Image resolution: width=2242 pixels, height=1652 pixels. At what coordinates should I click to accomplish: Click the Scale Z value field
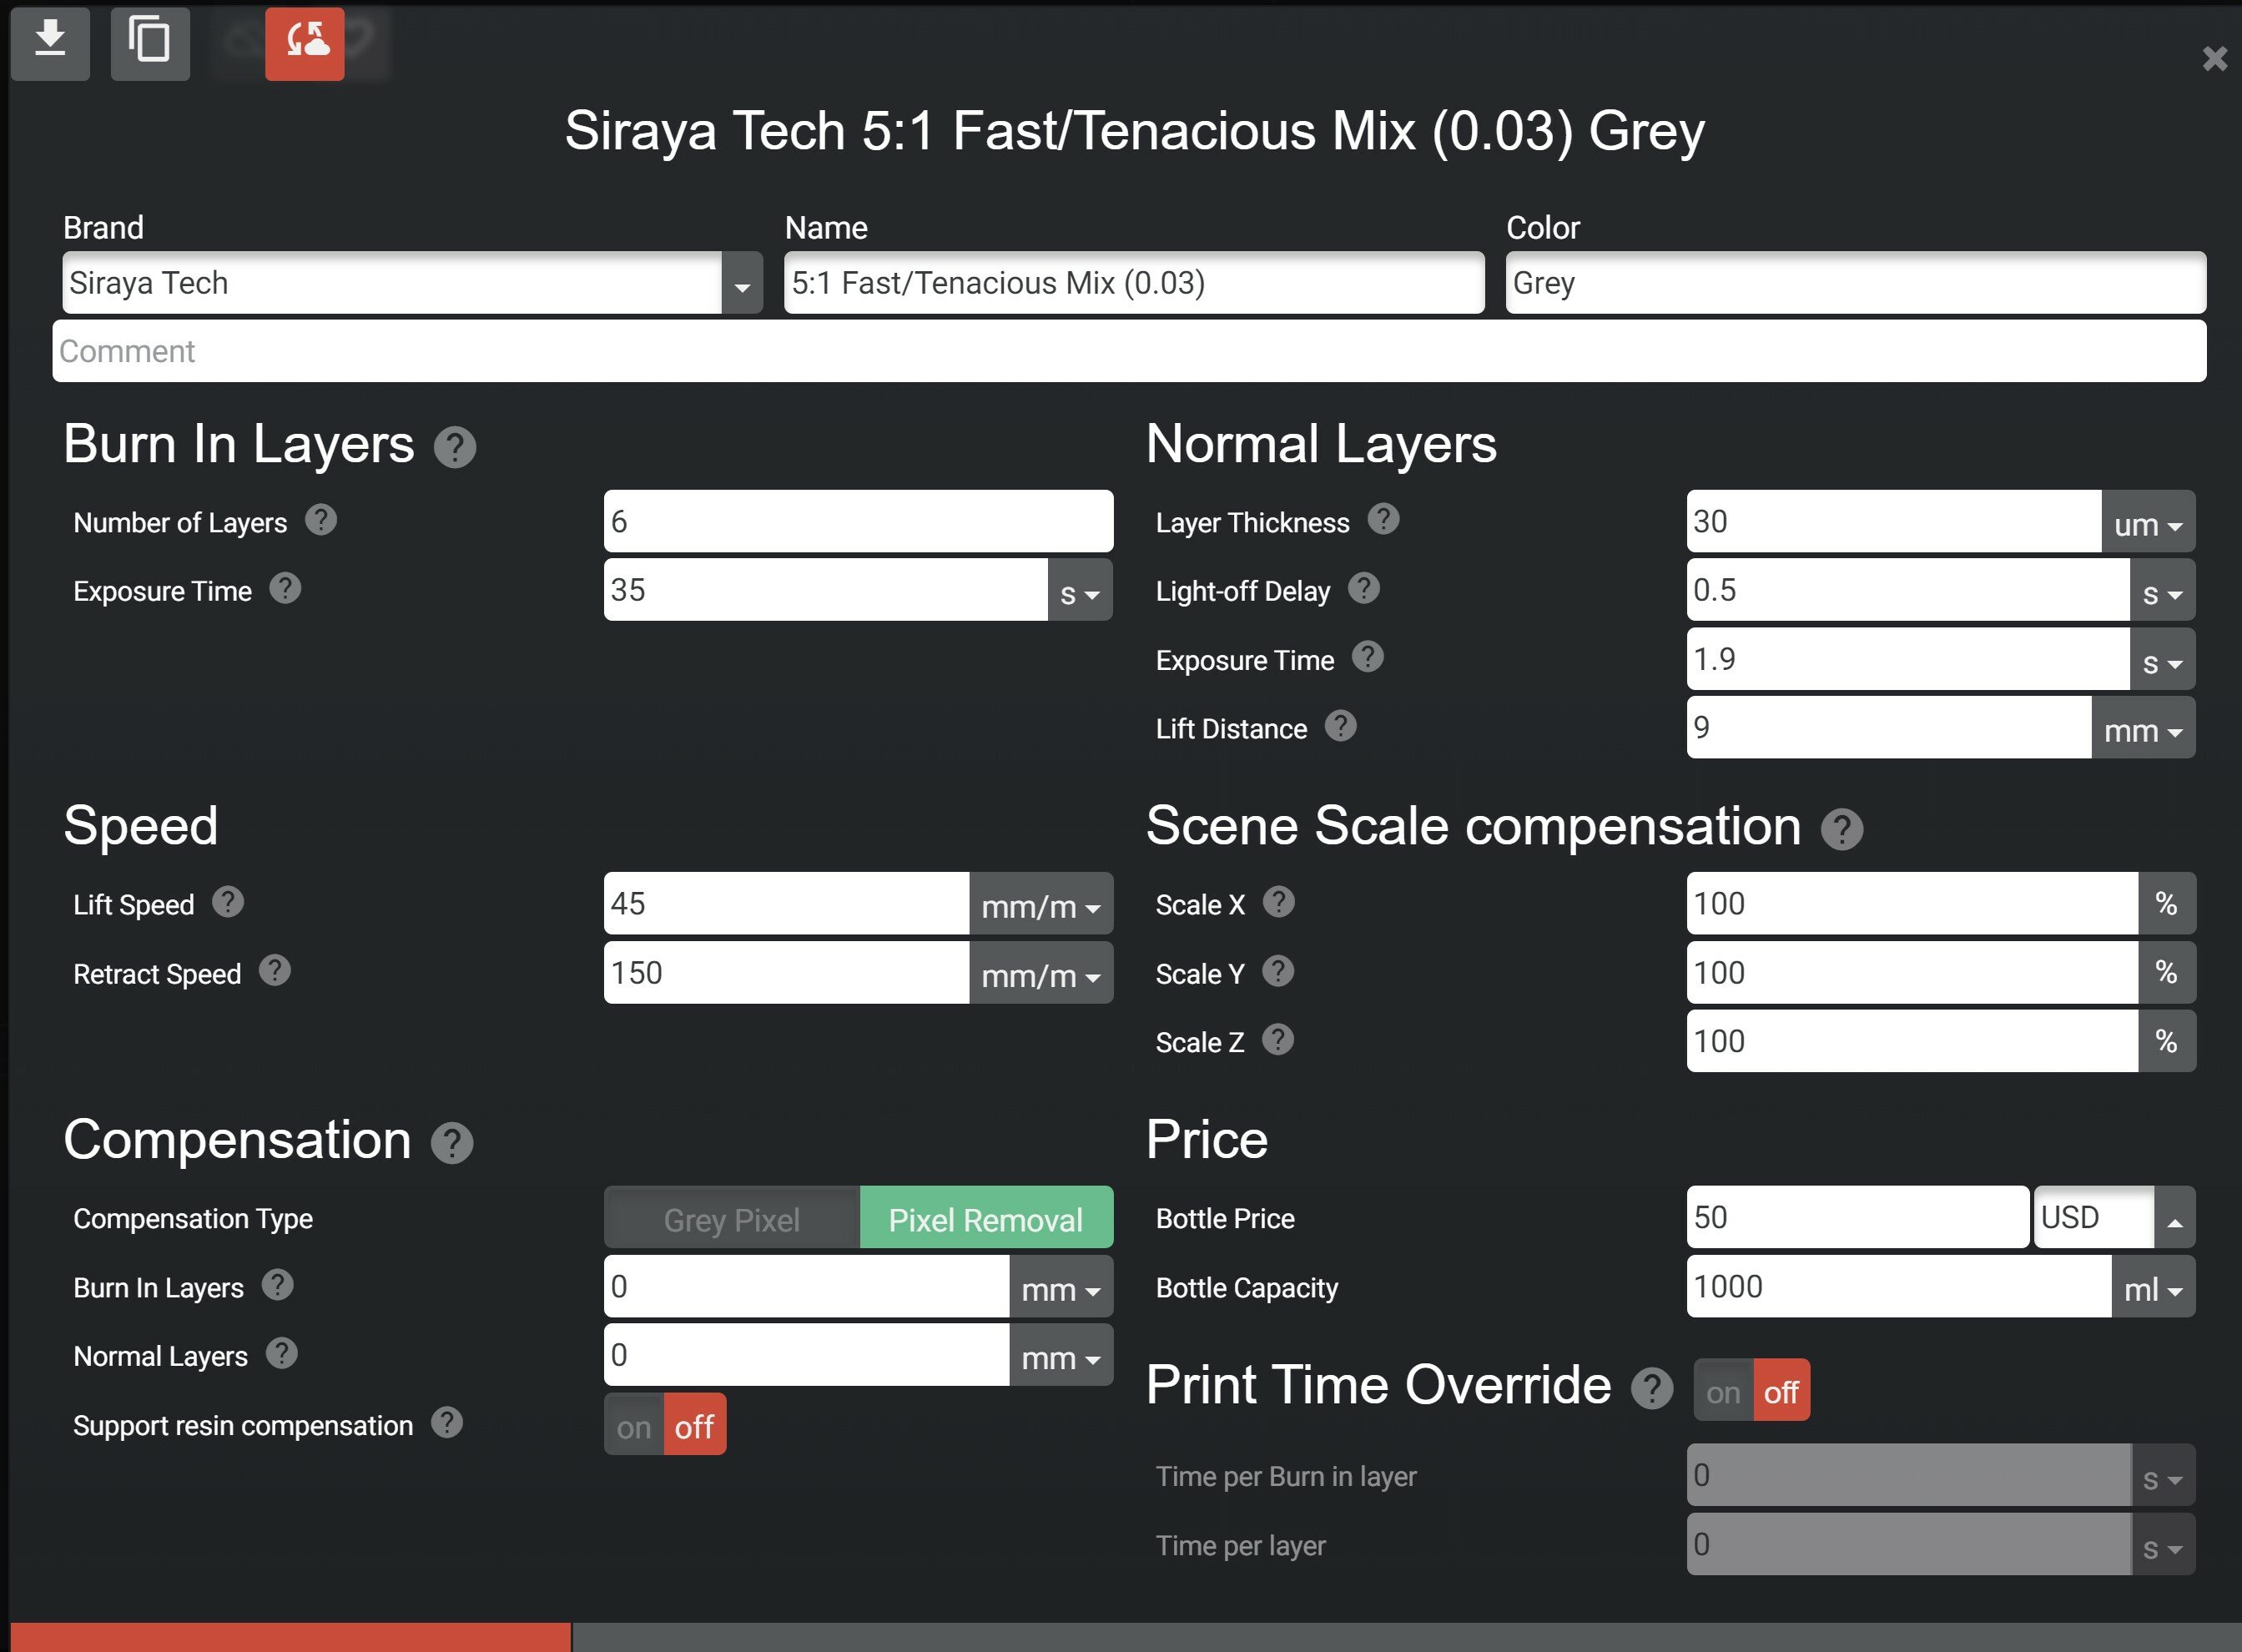[x=1912, y=1042]
